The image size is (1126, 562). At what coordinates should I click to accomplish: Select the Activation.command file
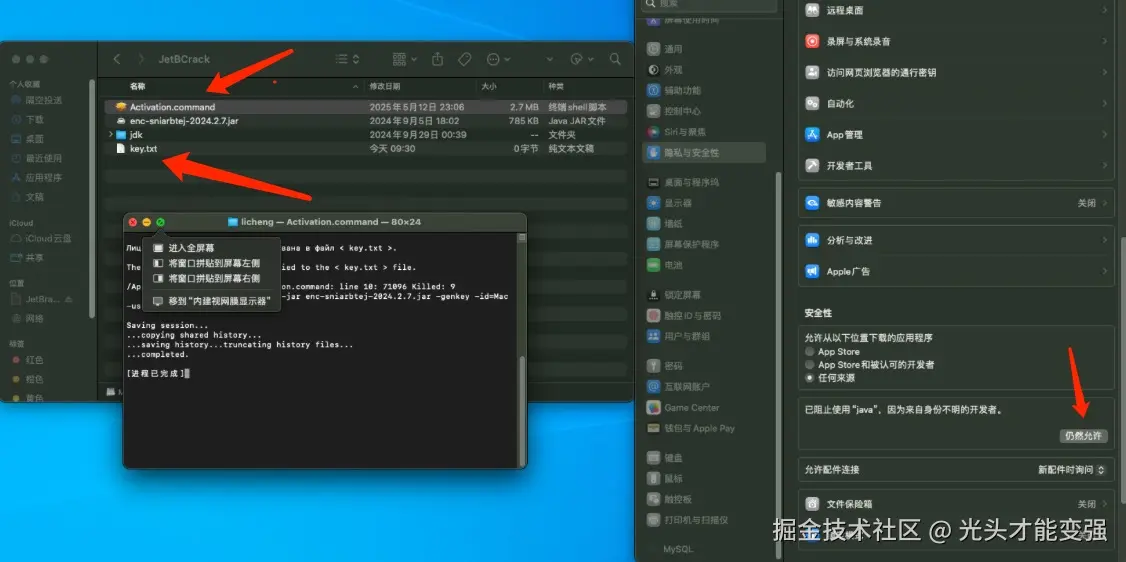click(366, 107)
